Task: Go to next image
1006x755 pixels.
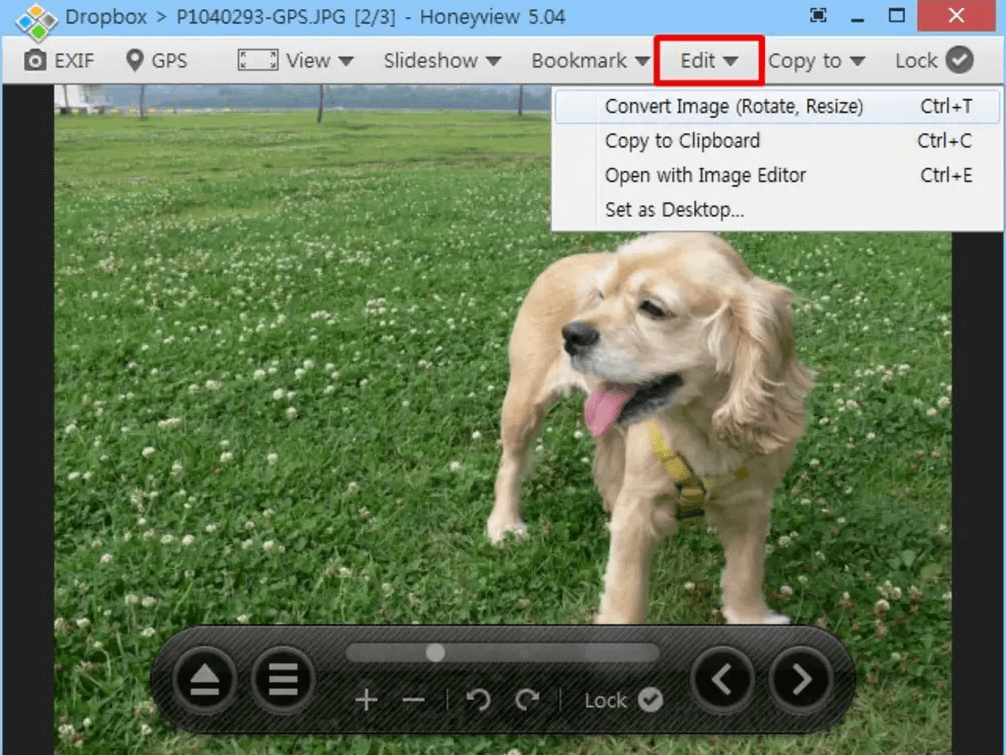Action: pyautogui.click(x=801, y=680)
